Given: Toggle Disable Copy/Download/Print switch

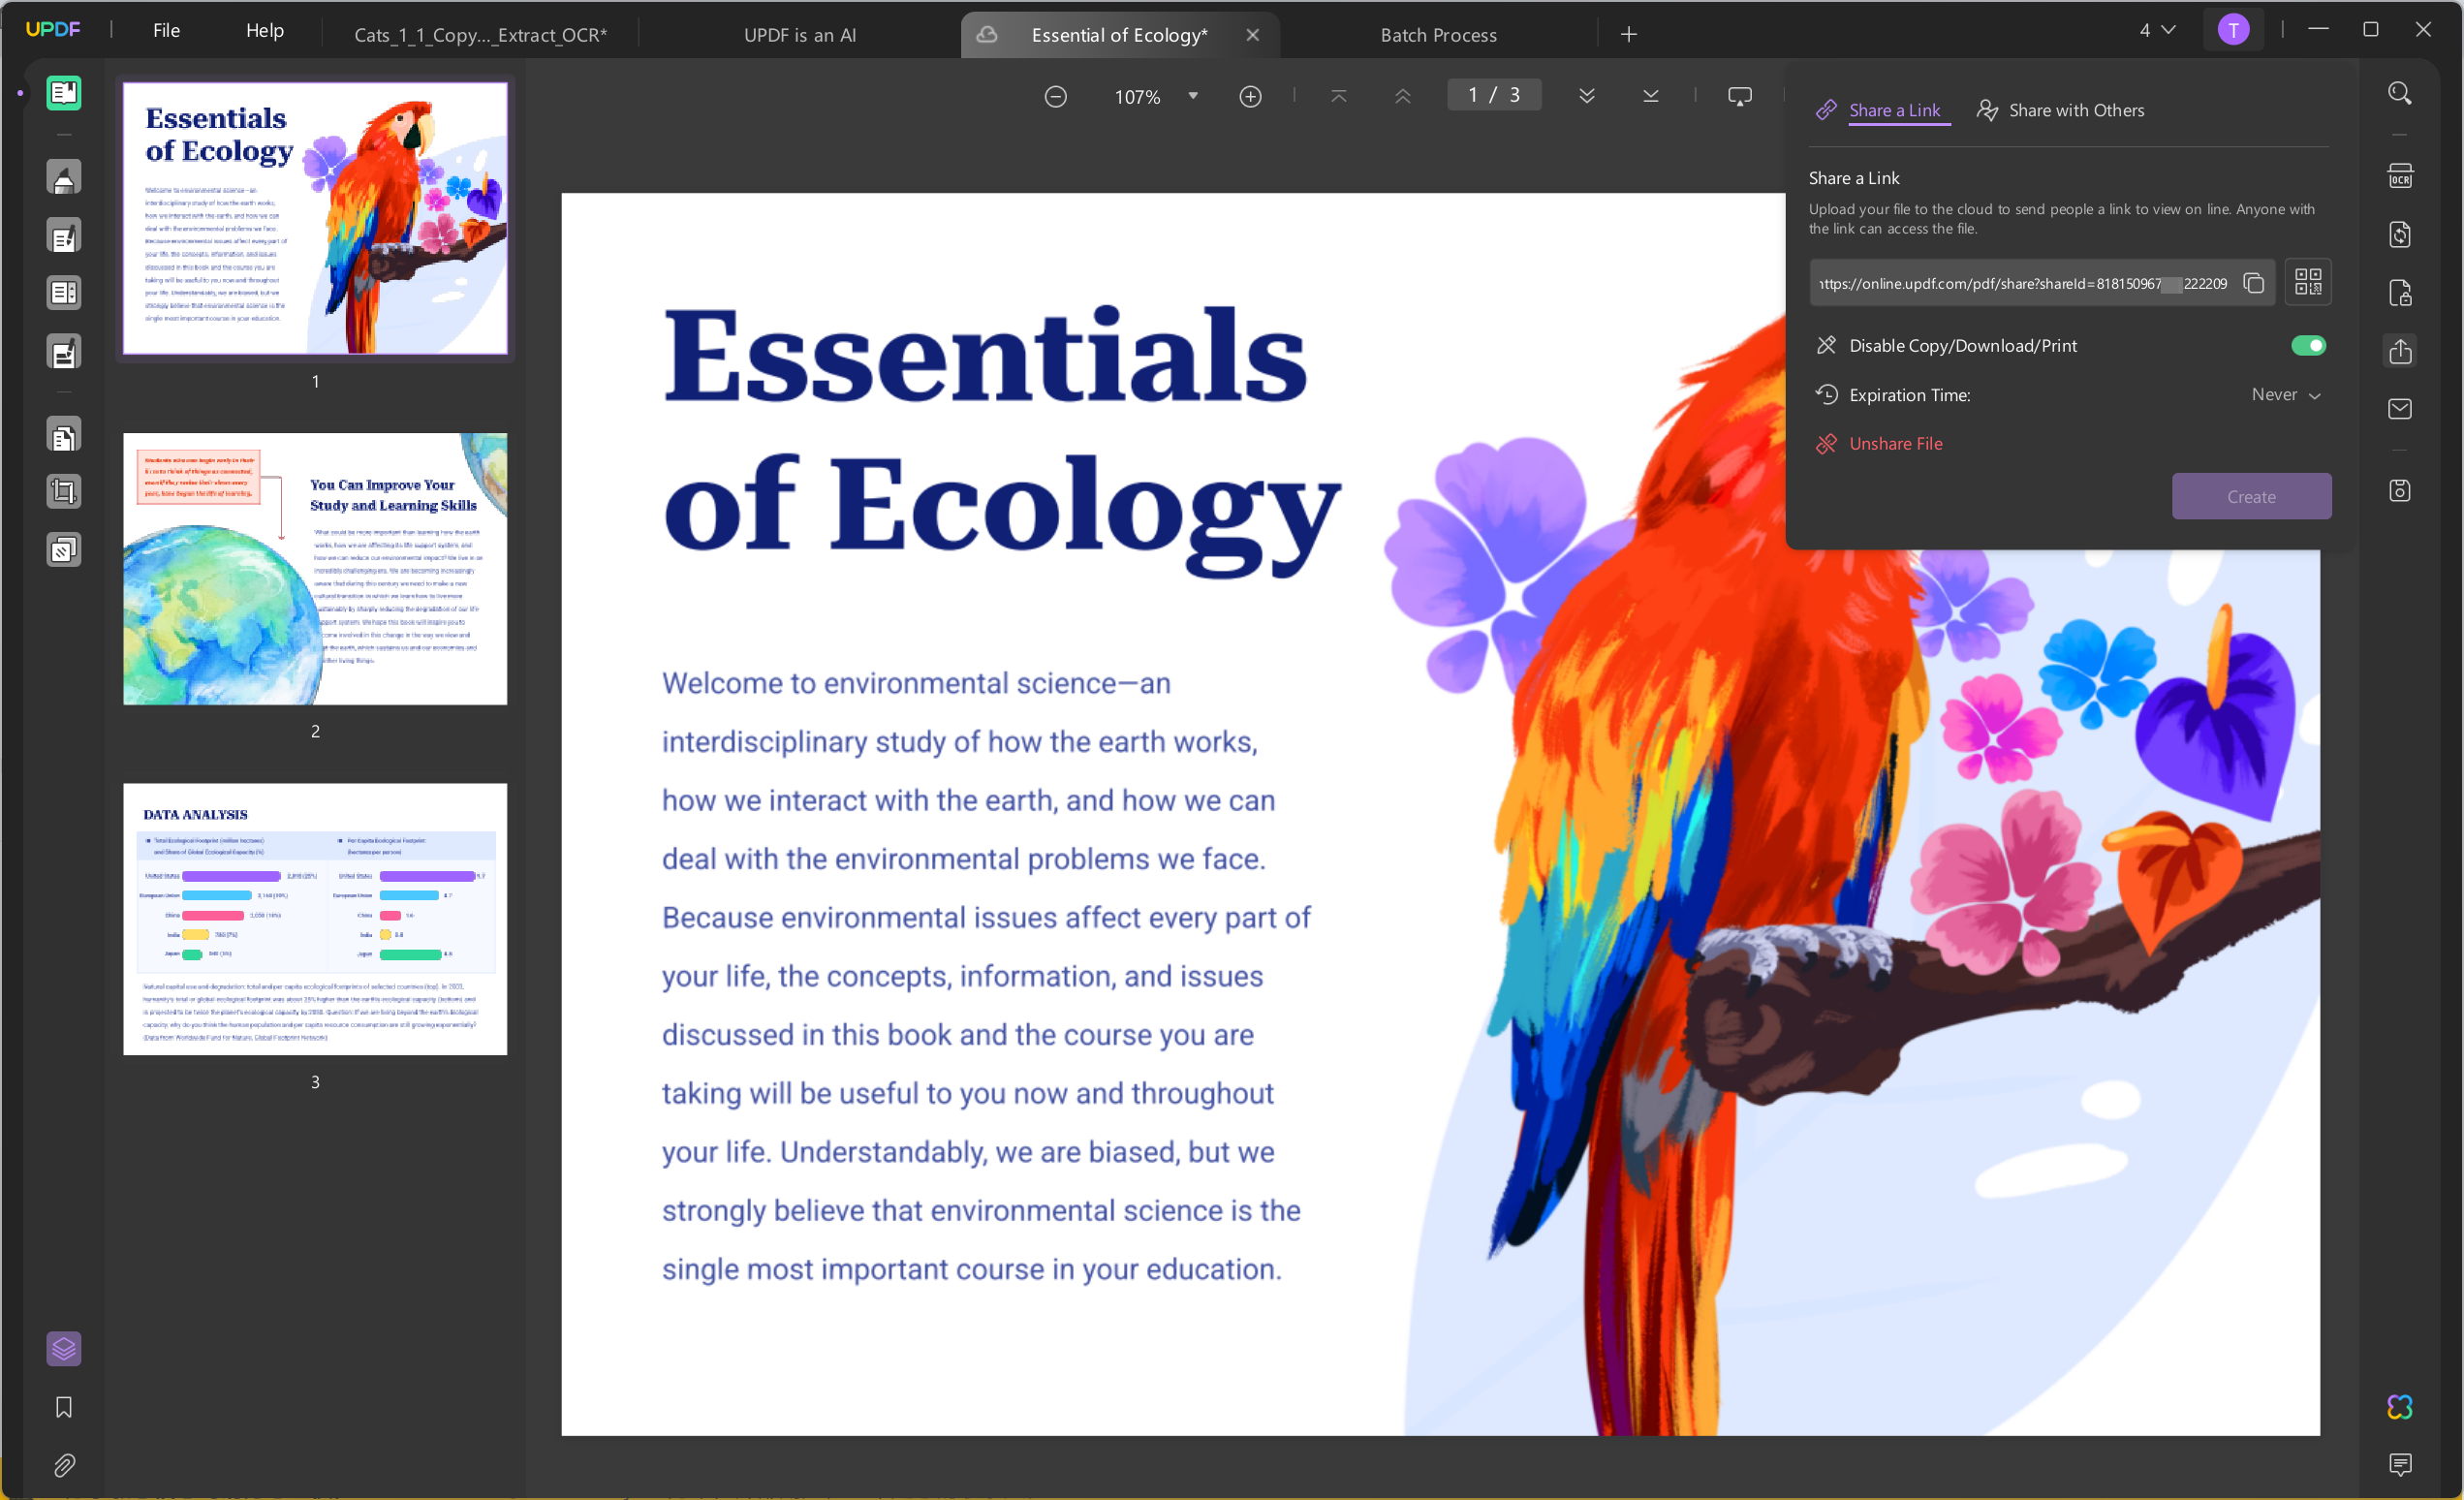Looking at the screenshot, I should click(2308, 346).
